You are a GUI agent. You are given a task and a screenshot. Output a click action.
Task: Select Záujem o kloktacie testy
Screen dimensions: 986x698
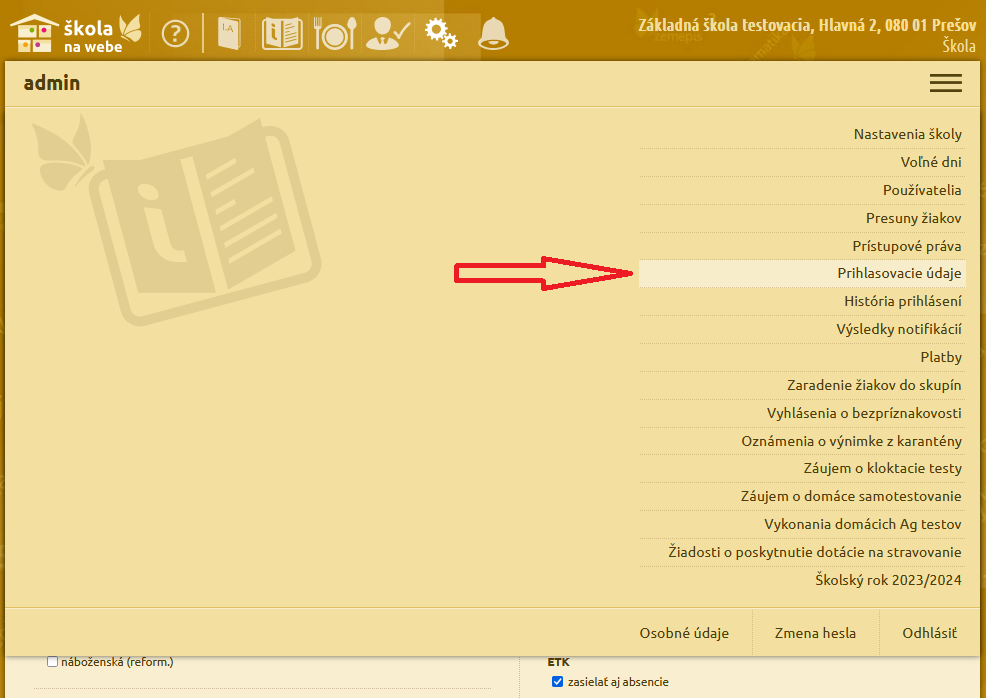coord(802,468)
